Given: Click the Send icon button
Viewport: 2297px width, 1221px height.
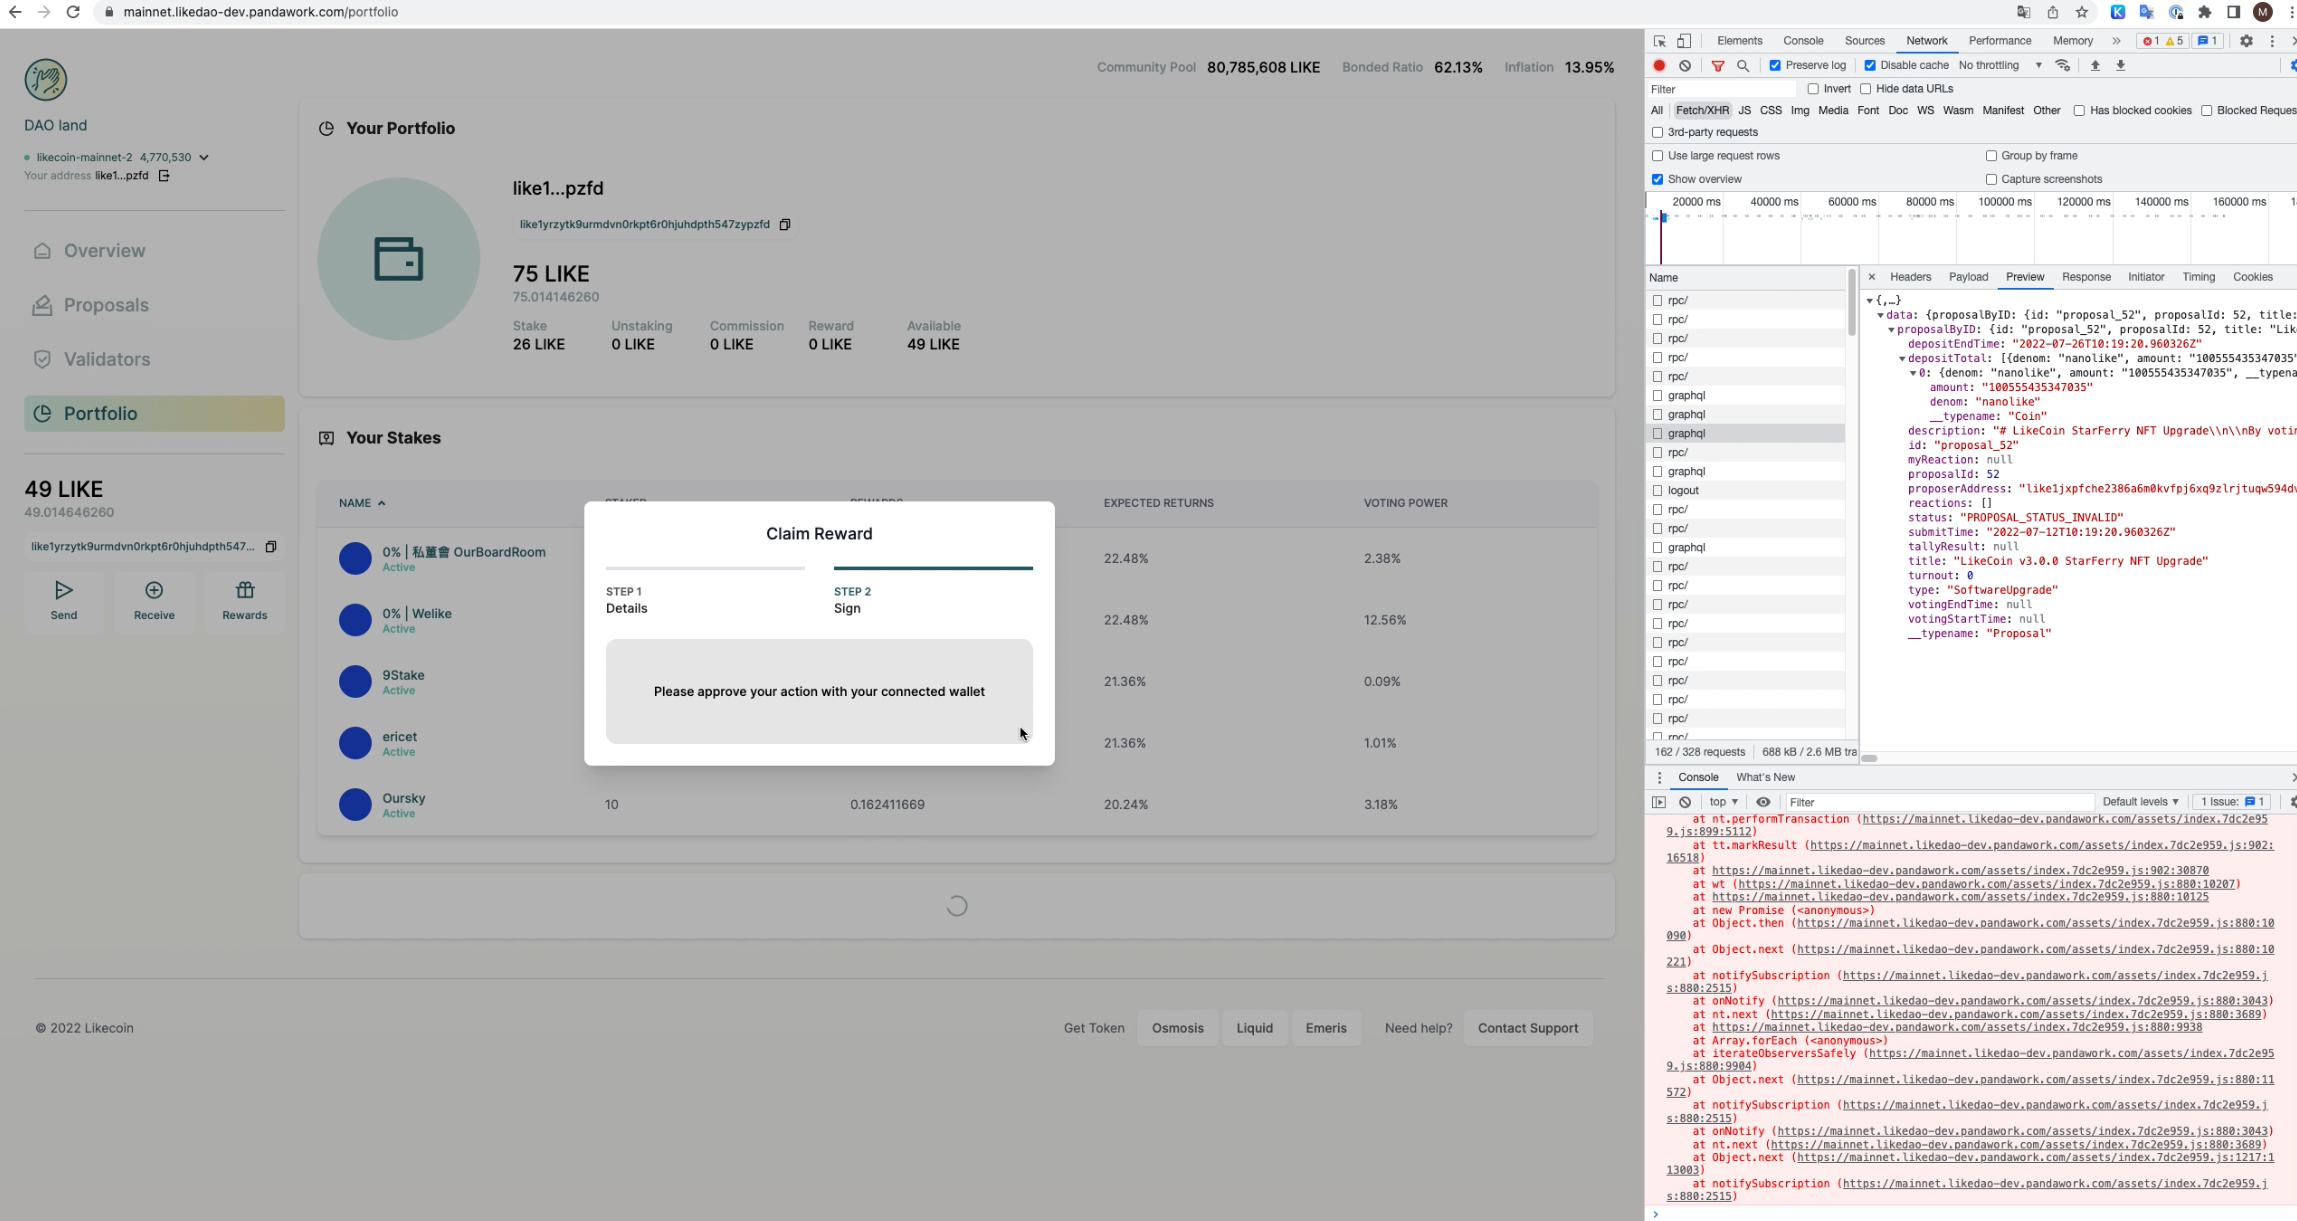Looking at the screenshot, I should point(64,601).
